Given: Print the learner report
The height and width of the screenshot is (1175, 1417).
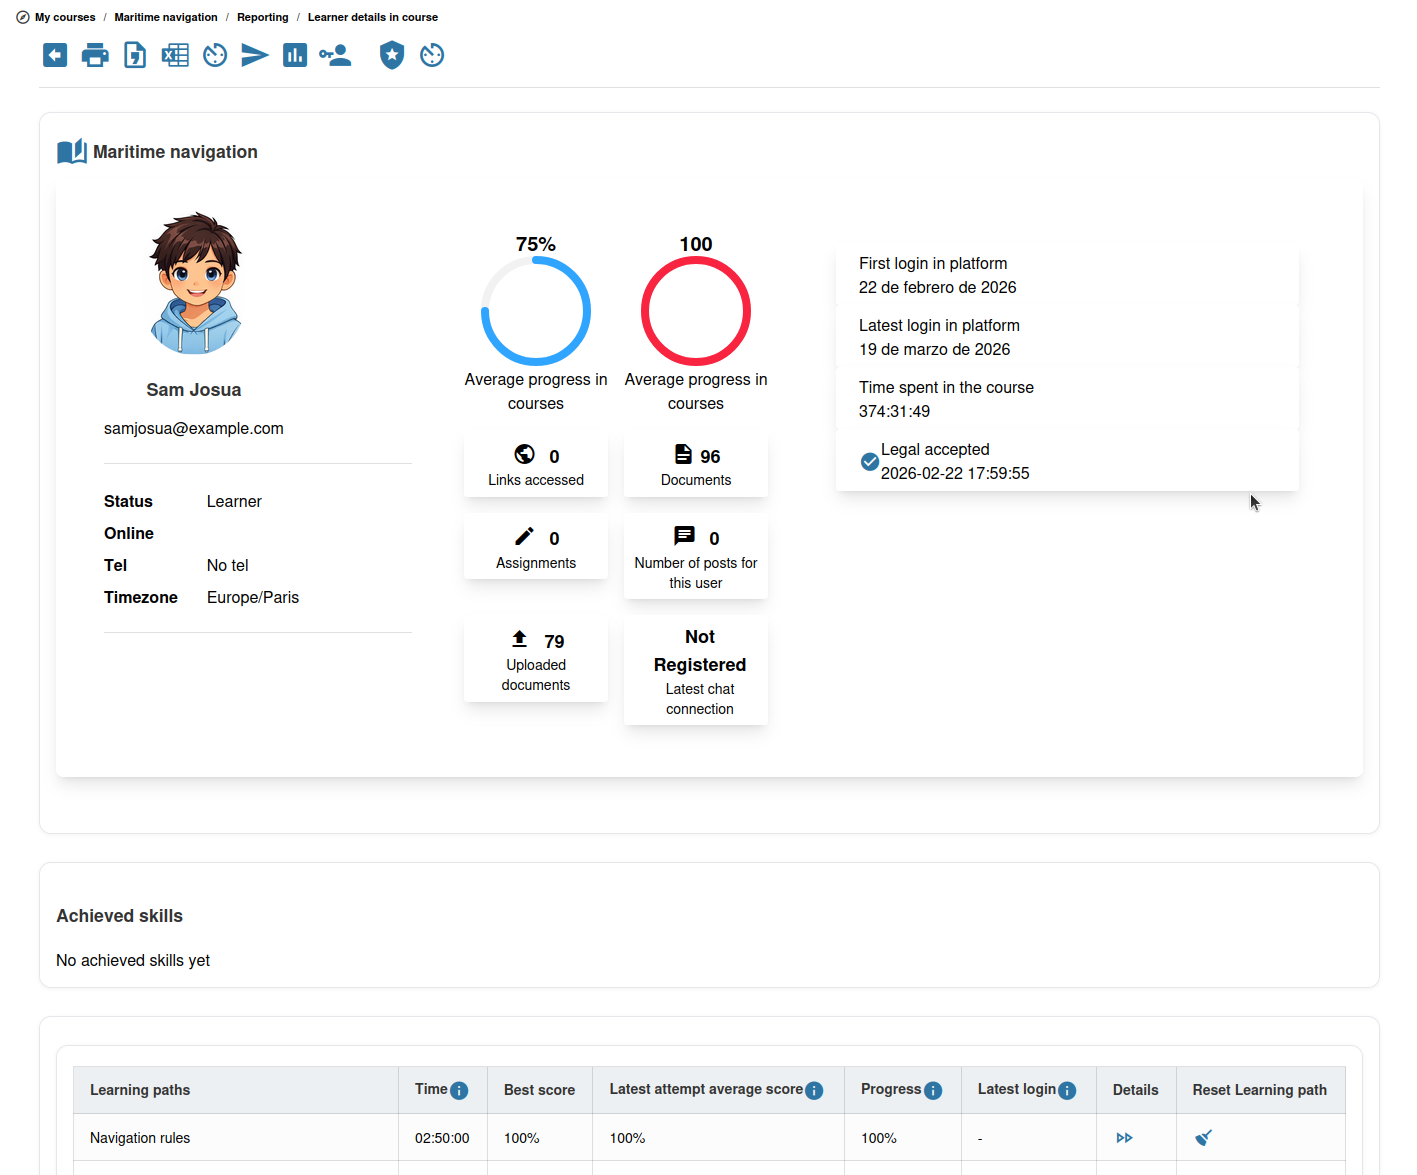Looking at the screenshot, I should tap(95, 55).
